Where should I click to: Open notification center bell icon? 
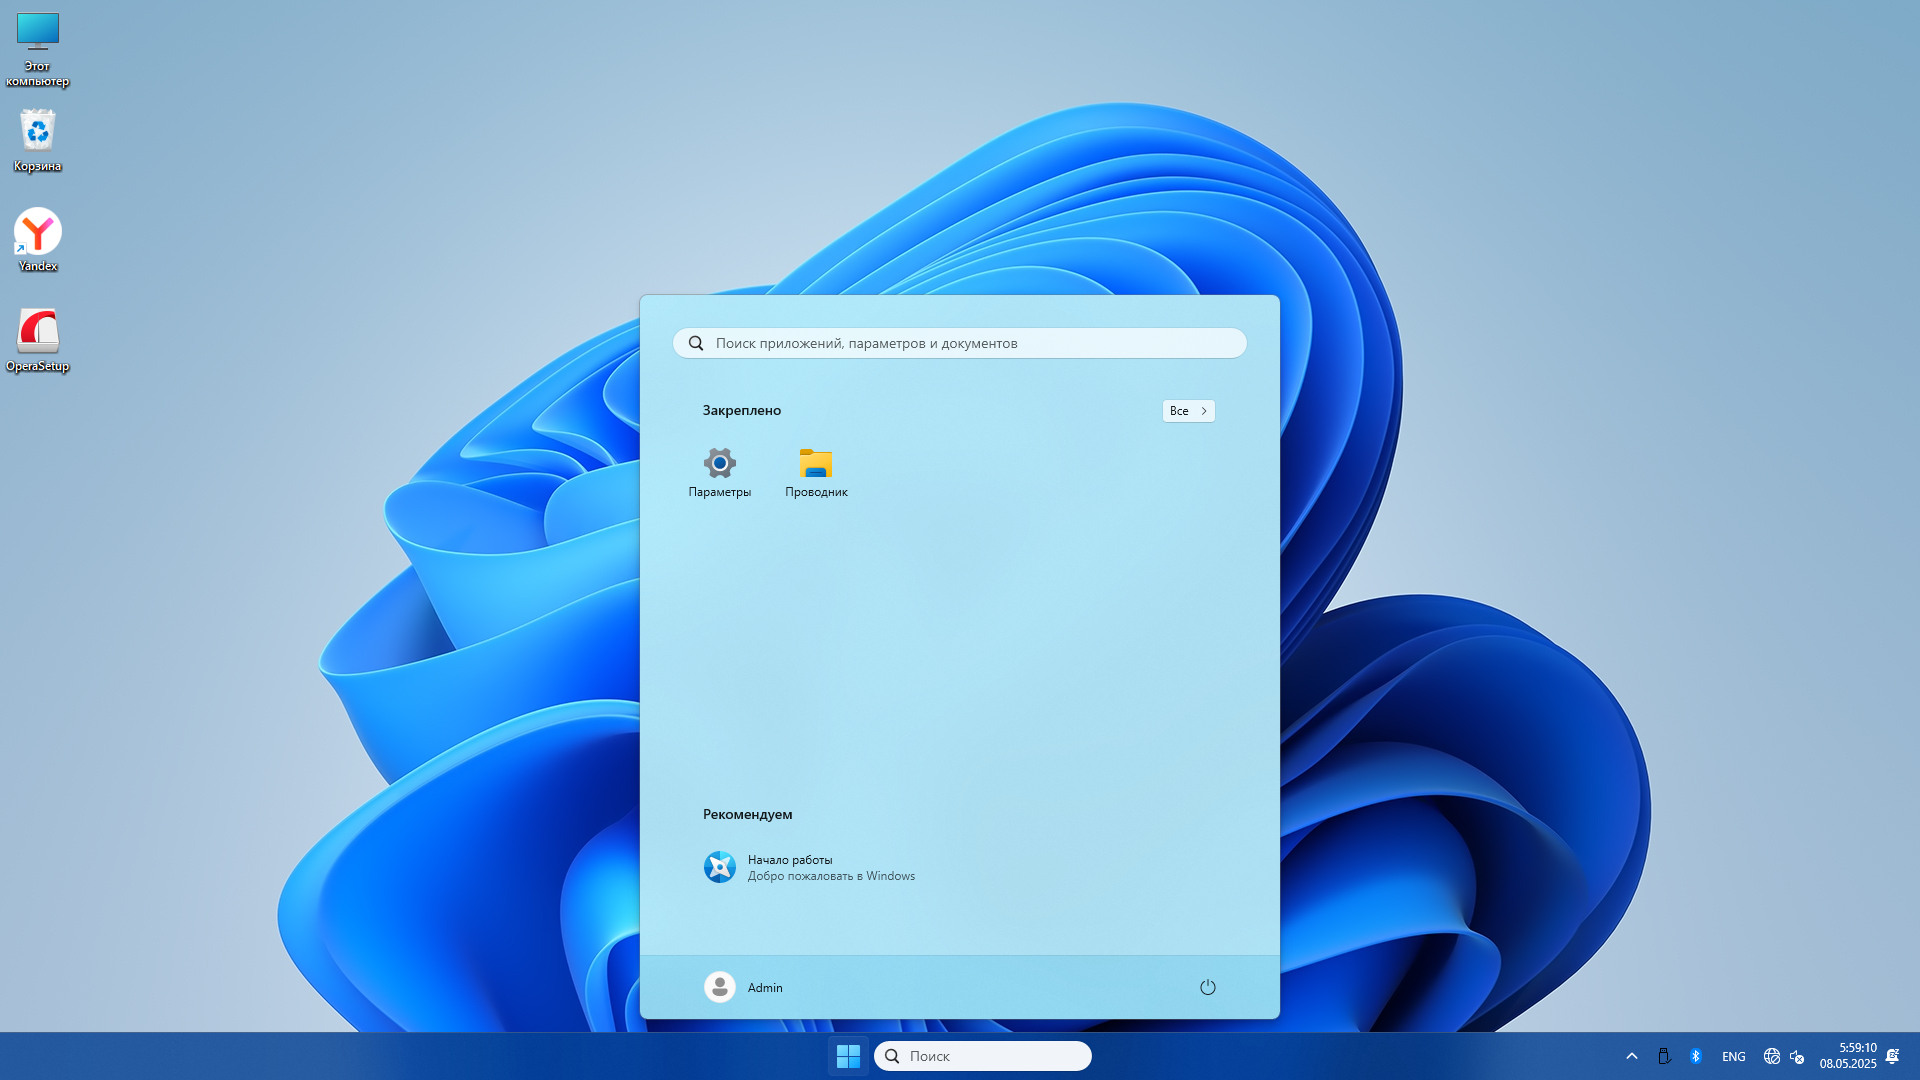1892,1056
